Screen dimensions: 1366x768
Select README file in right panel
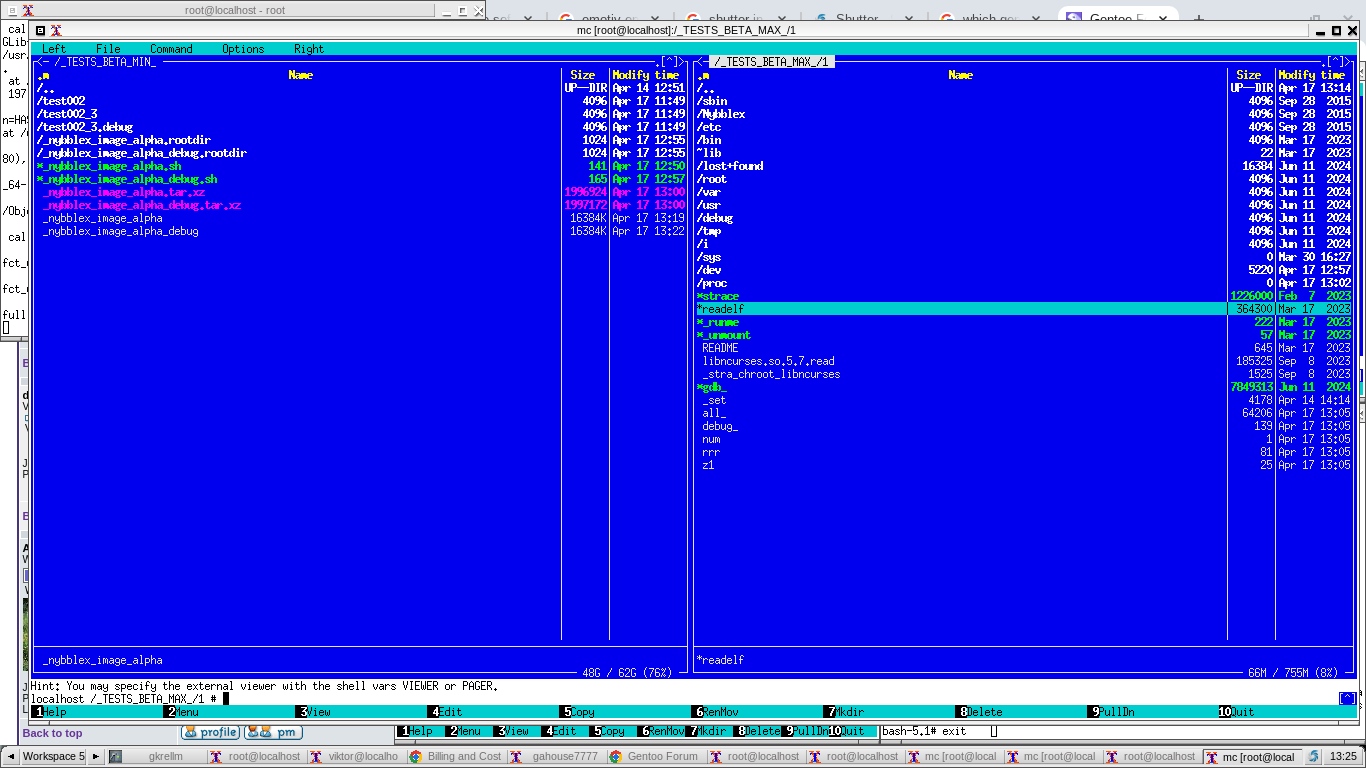coord(1024,348)
